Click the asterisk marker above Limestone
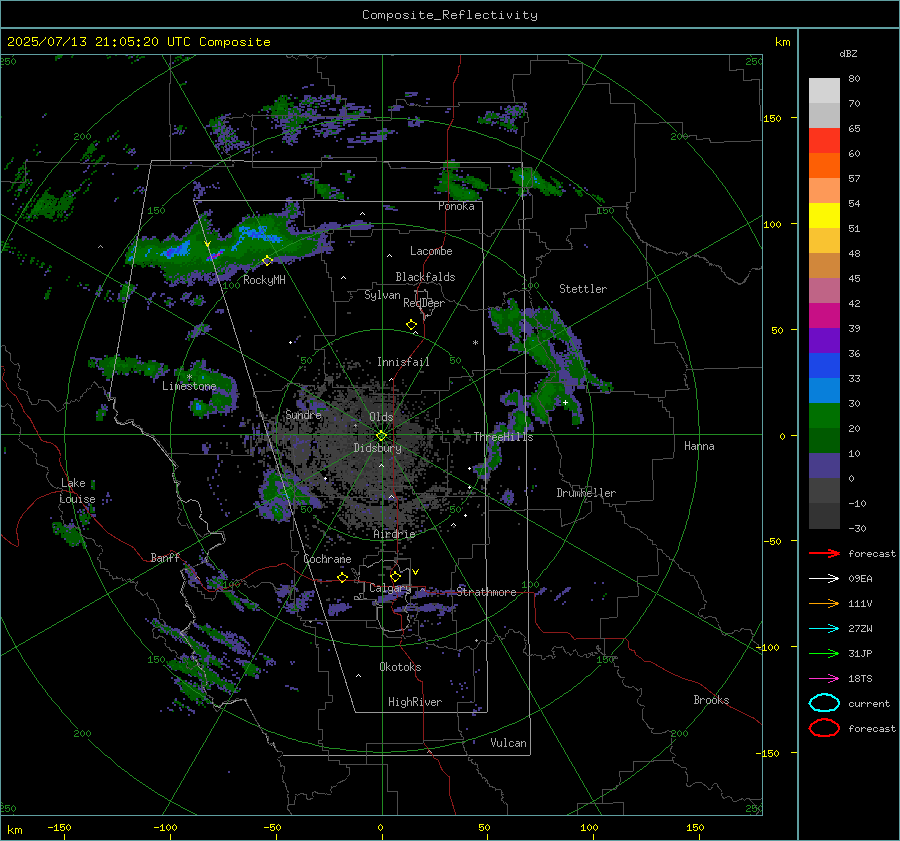Viewport: 900px width, 841px height. [x=189, y=377]
